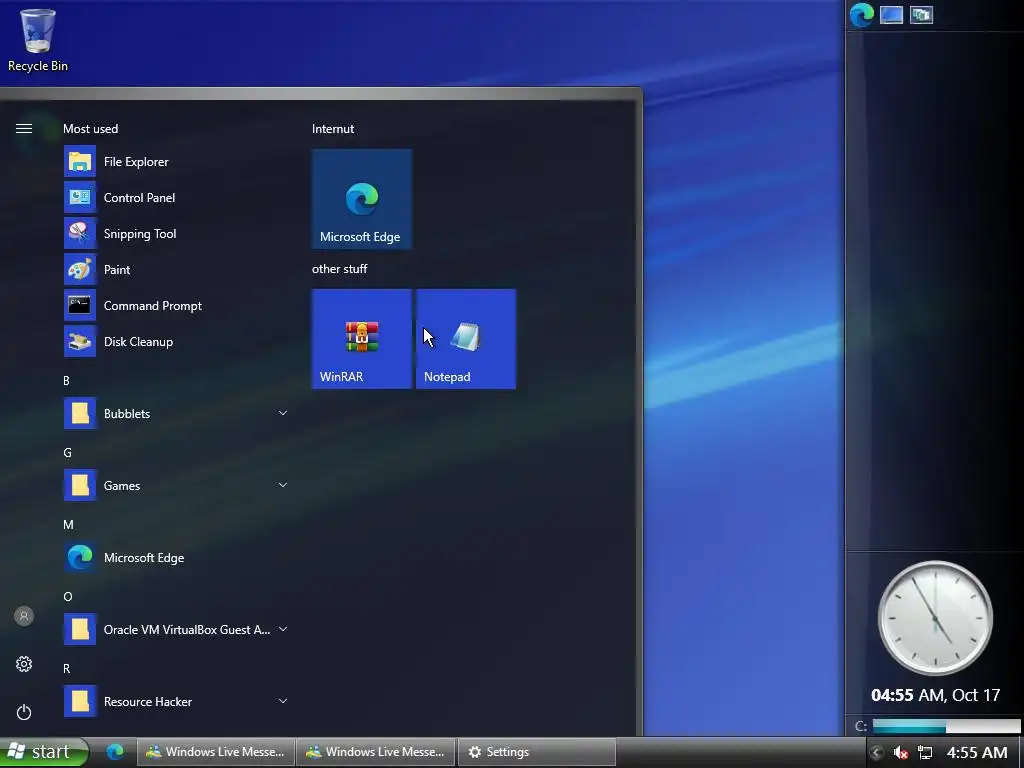Click the window switcher icon in sidebar
1024x768 pixels.
point(921,14)
